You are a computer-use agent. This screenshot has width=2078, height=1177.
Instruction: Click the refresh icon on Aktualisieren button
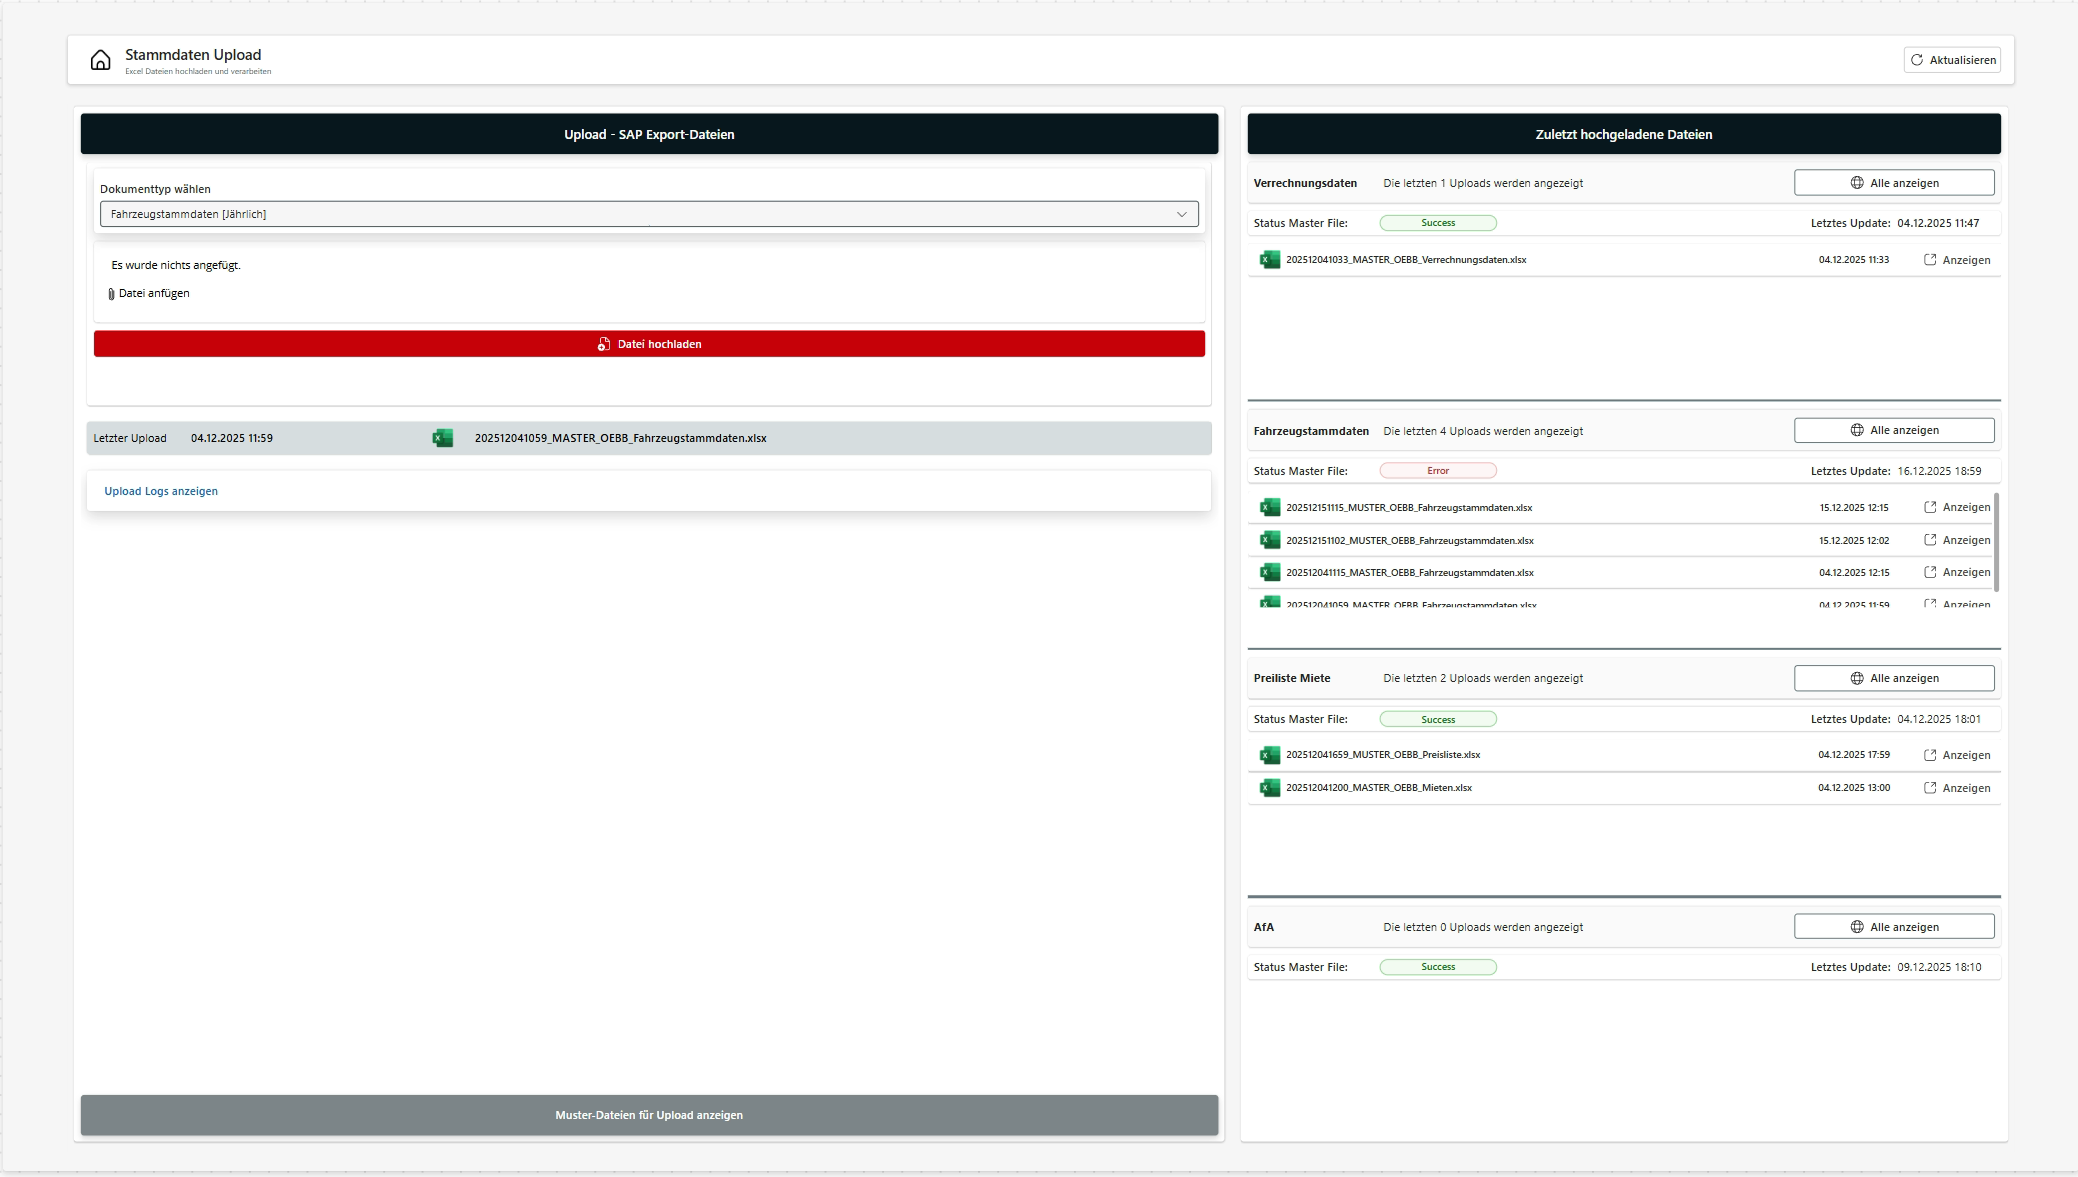point(1916,59)
